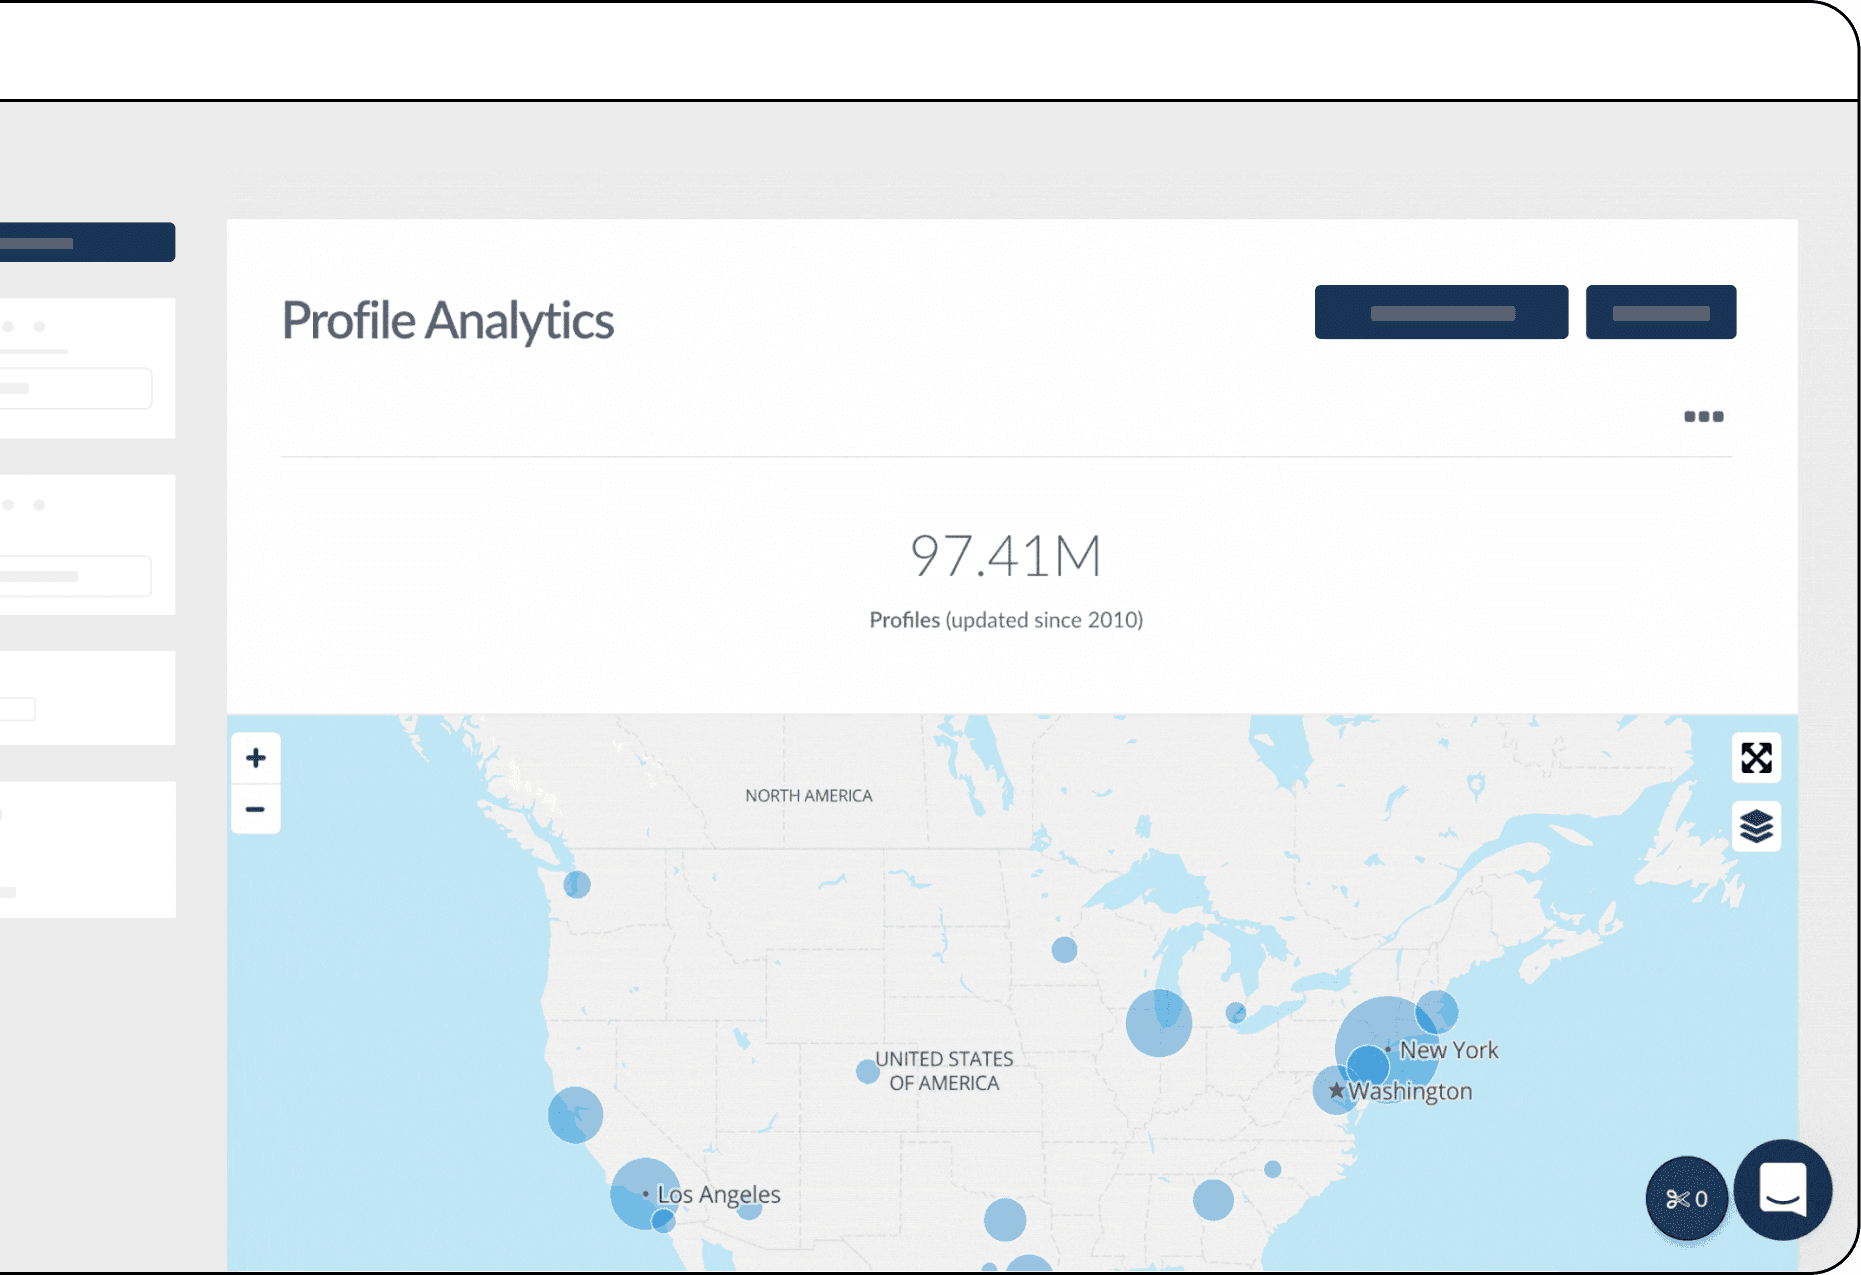Click the scissors clip counter badge
This screenshot has height=1275, width=1861.
tap(1686, 1198)
